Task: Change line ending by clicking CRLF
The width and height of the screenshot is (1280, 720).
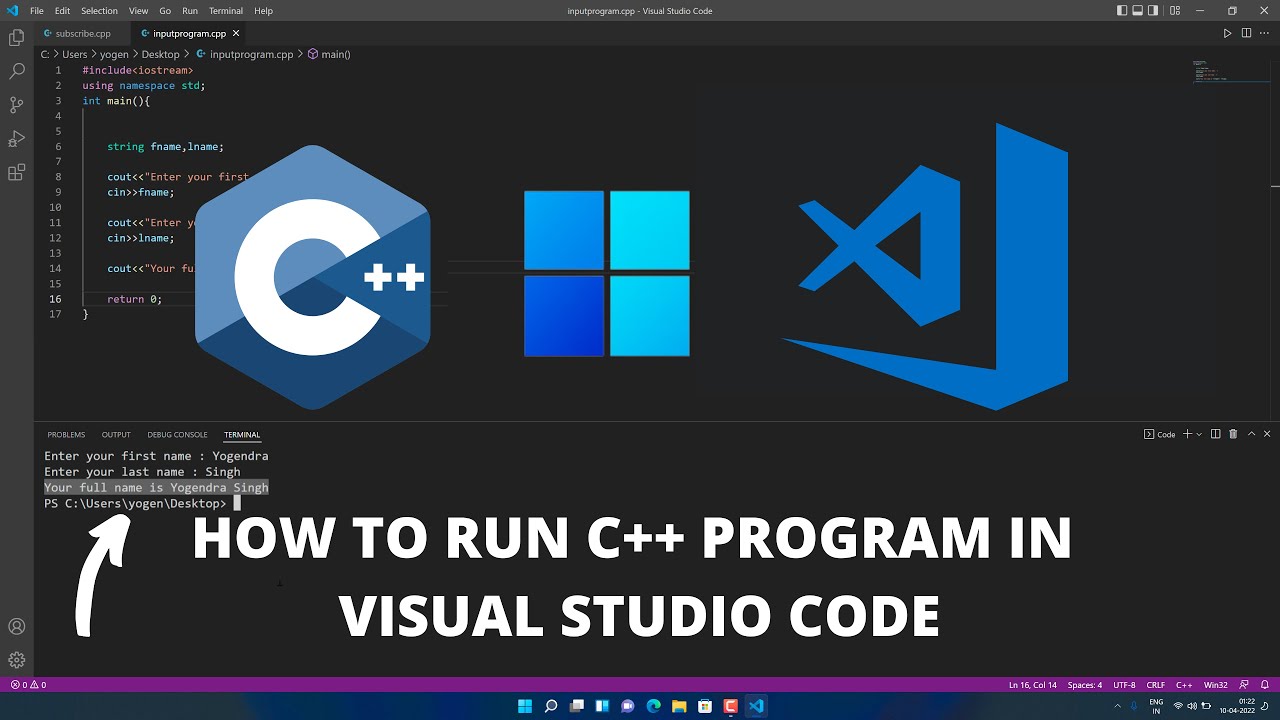Action: [1156, 685]
